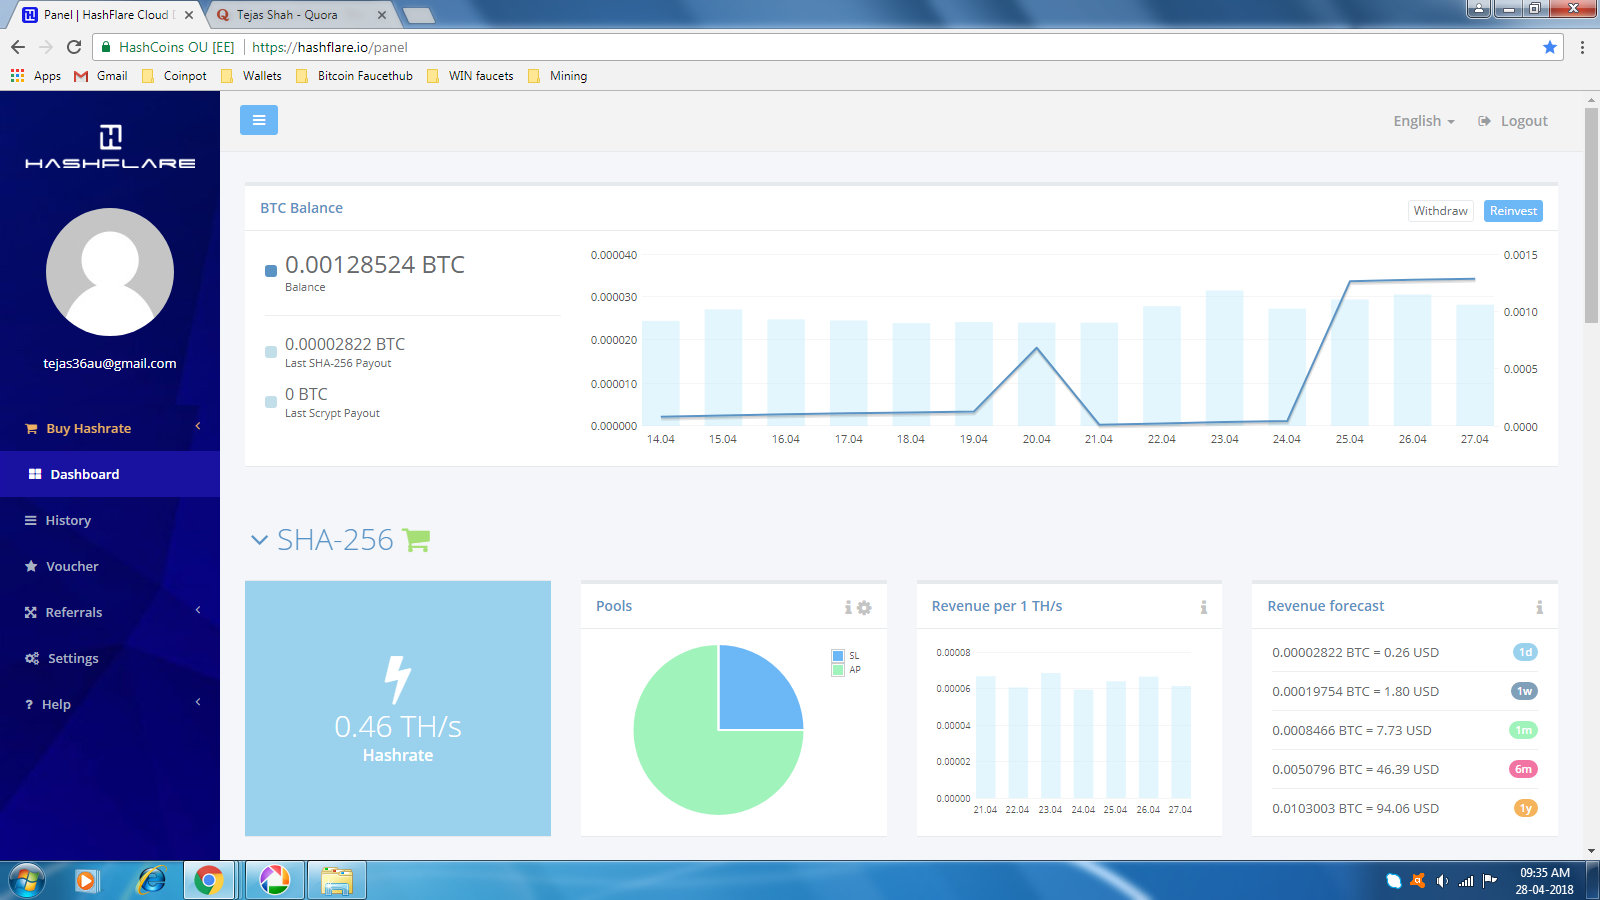Open Revenue per 1 TH/s info icon
The height and width of the screenshot is (900, 1600).
1204,607
